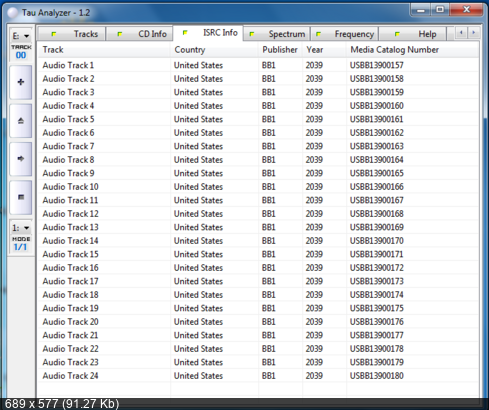Click the plus button in left sidebar
Screen dimensions: 489x410
pyautogui.click(x=21, y=82)
